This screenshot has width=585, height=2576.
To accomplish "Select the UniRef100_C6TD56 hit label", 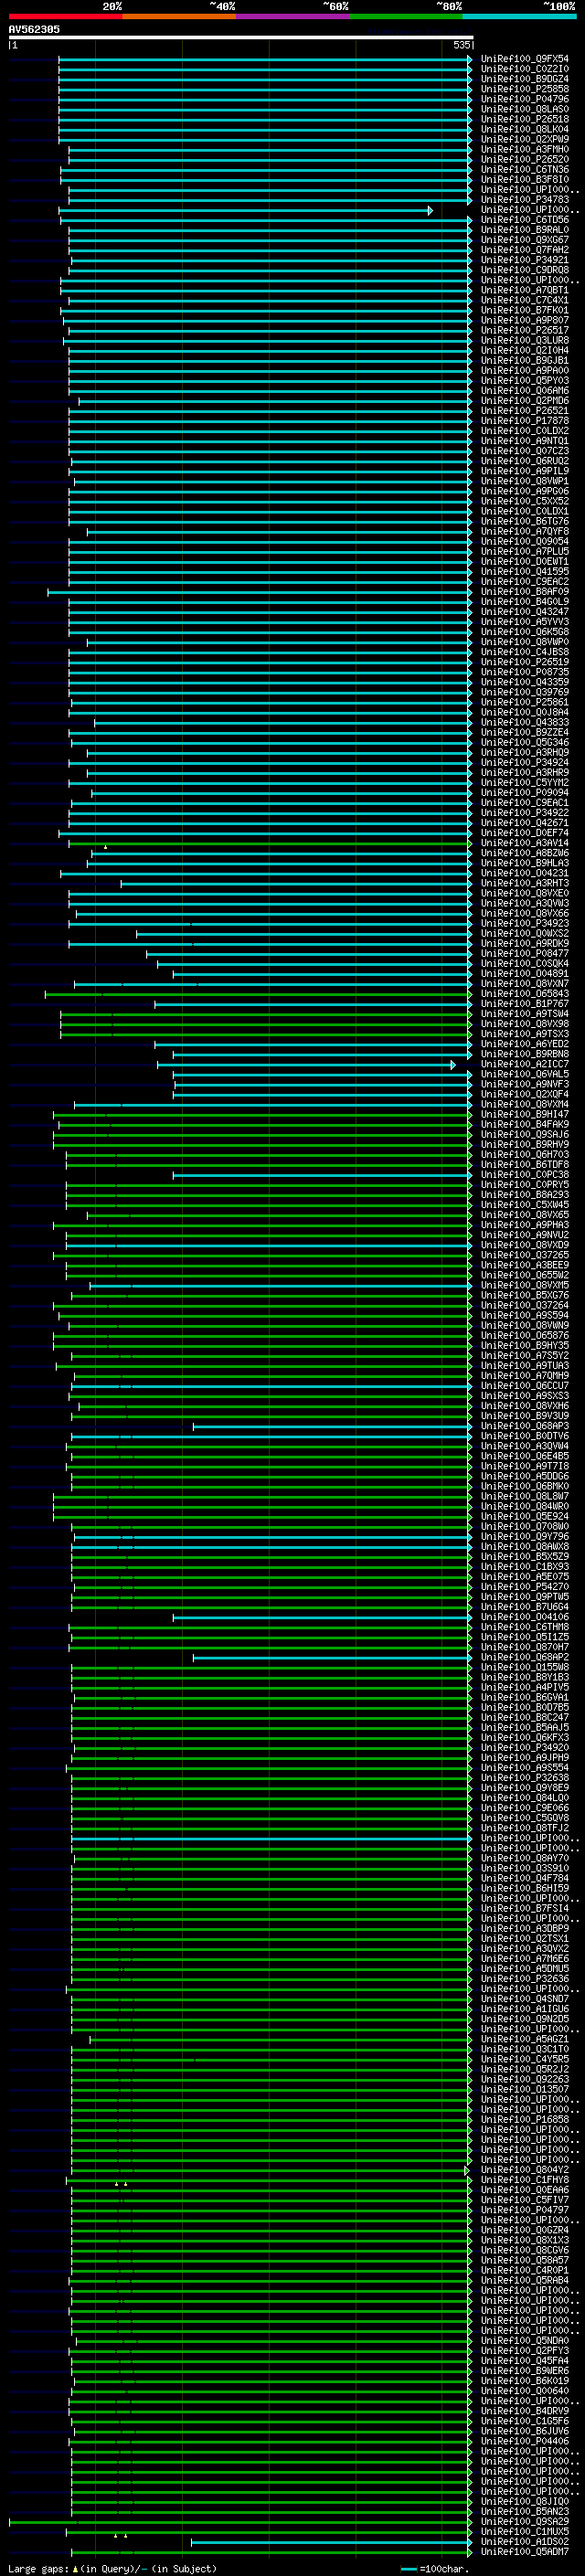I will pyautogui.click(x=524, y=220).
